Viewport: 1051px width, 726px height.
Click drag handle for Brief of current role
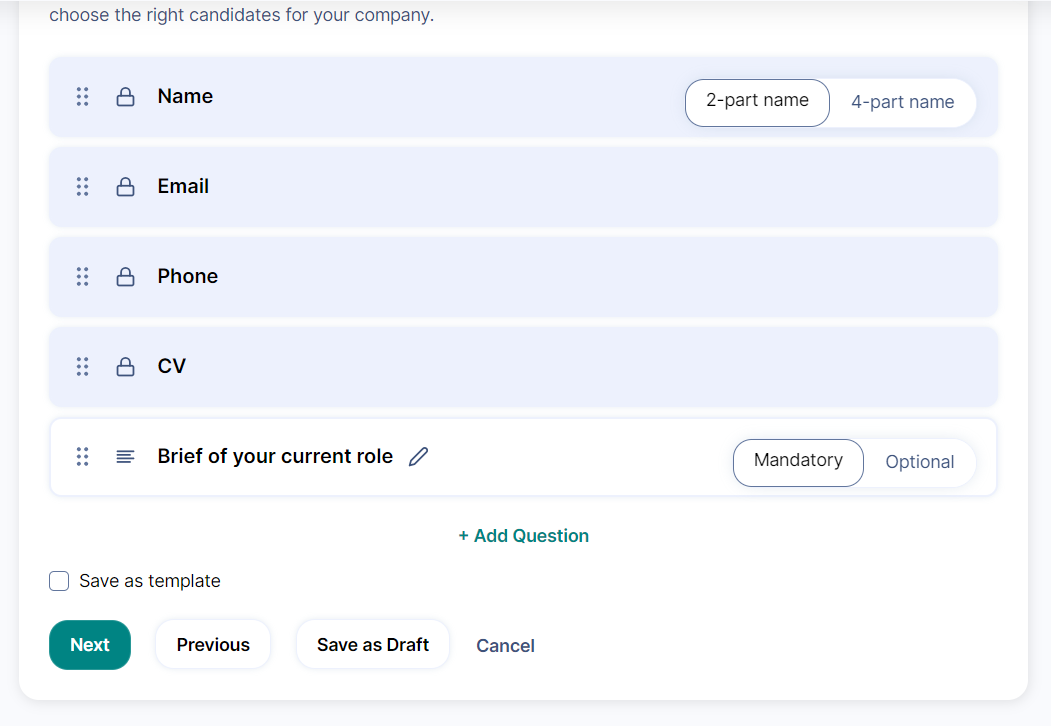pyautogui.click(x=83, y=457)
